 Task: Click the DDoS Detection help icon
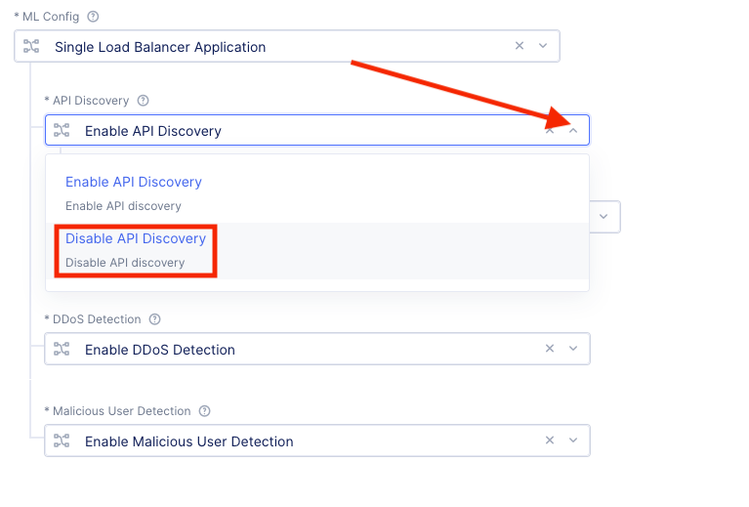[154, 319]
